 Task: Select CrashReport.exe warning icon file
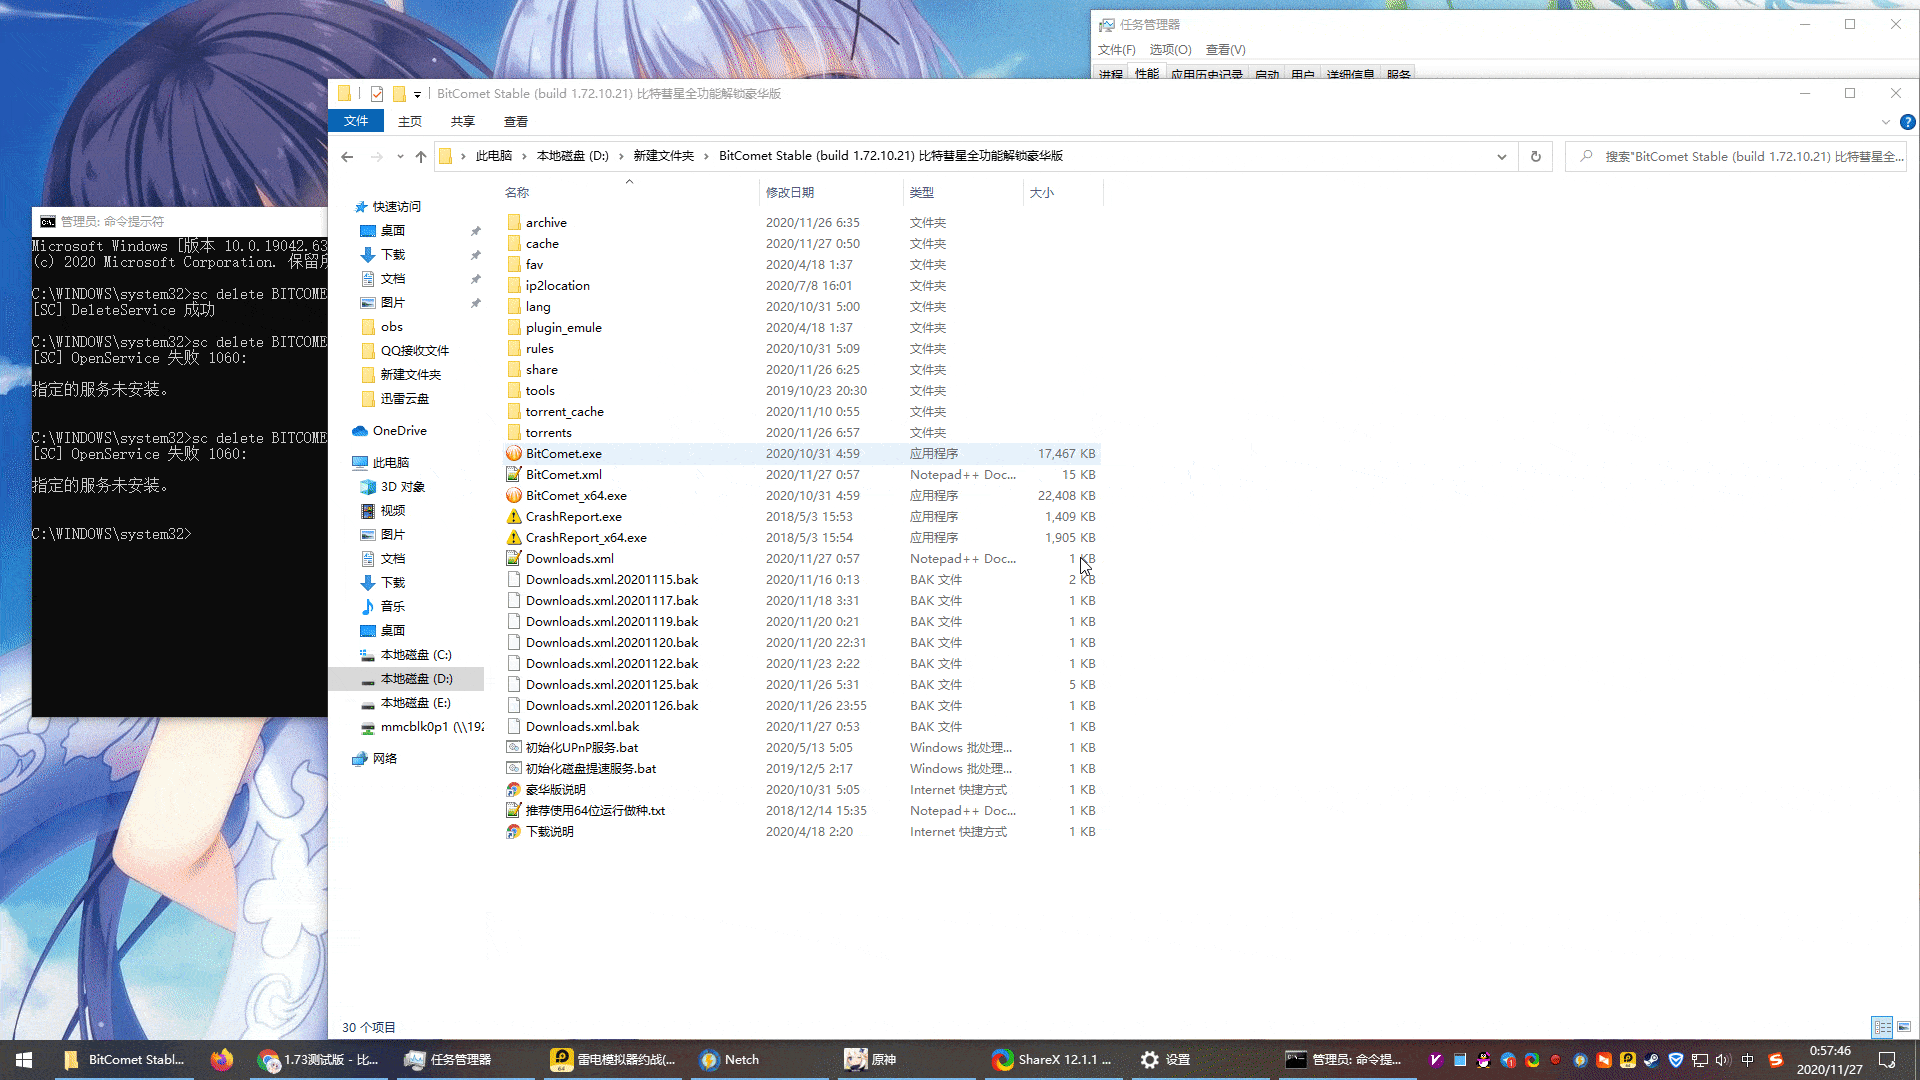point(514,516)
